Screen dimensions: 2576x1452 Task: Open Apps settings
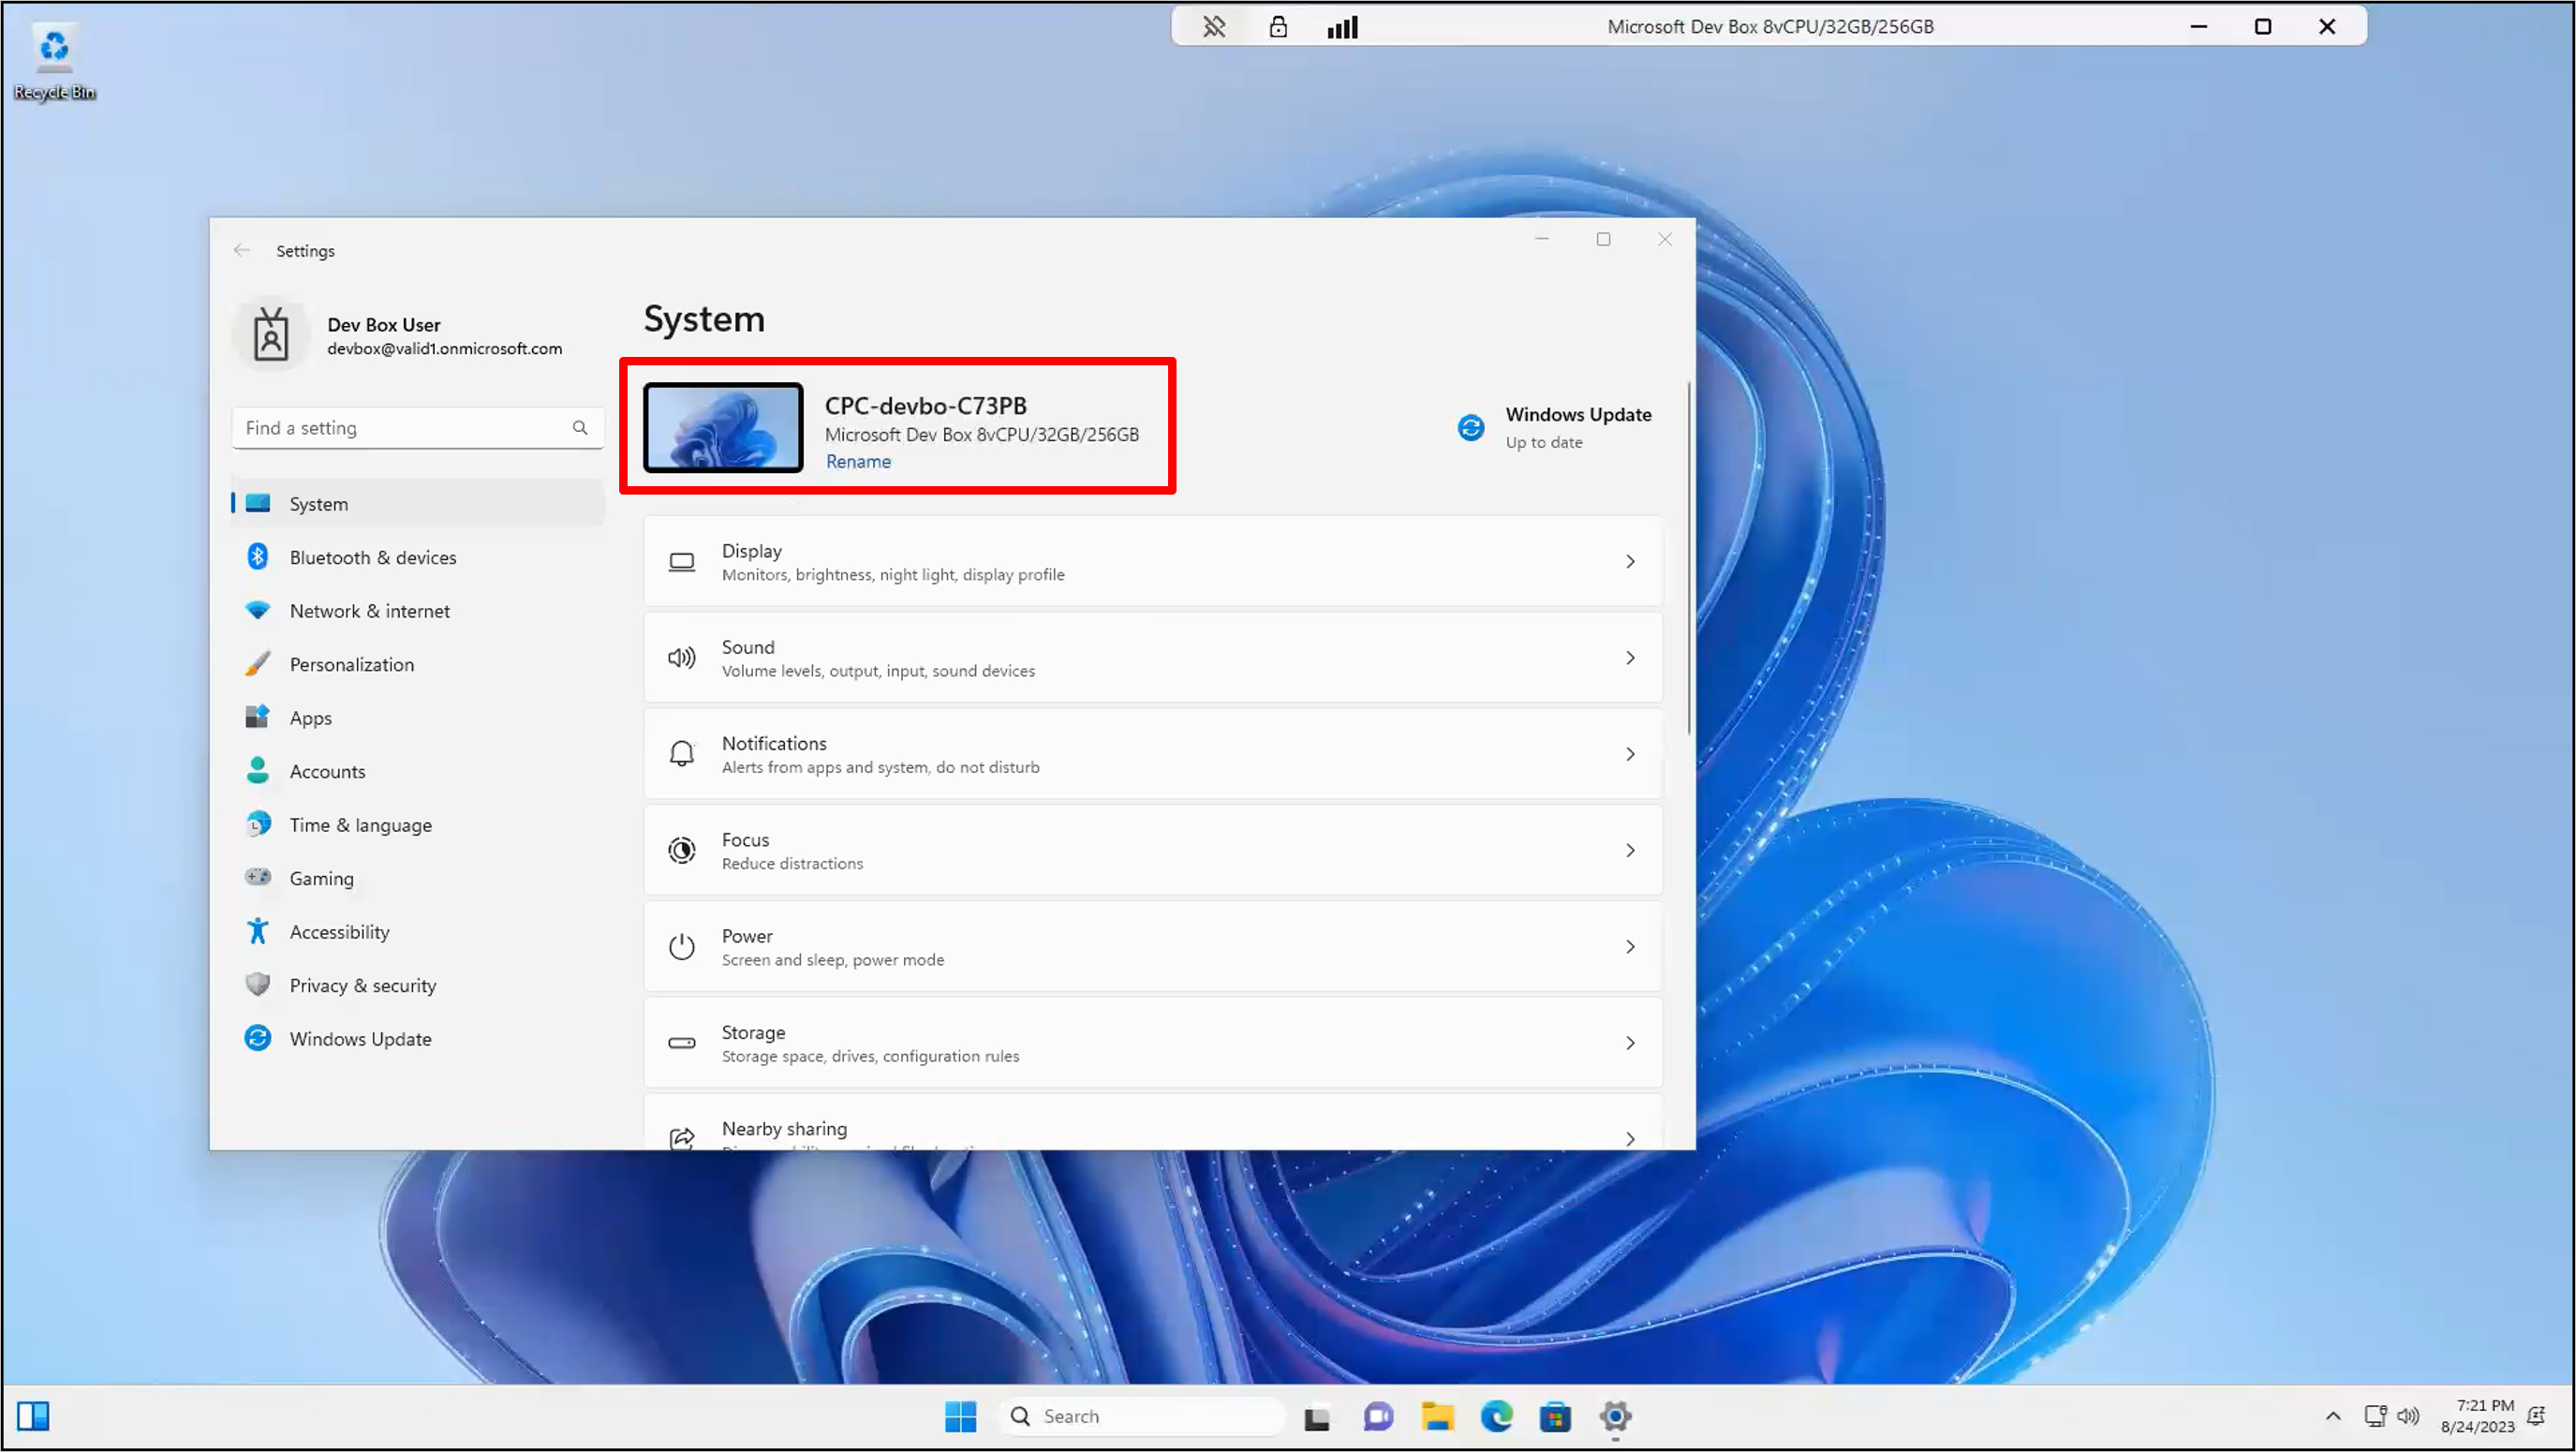click(418, 717)
